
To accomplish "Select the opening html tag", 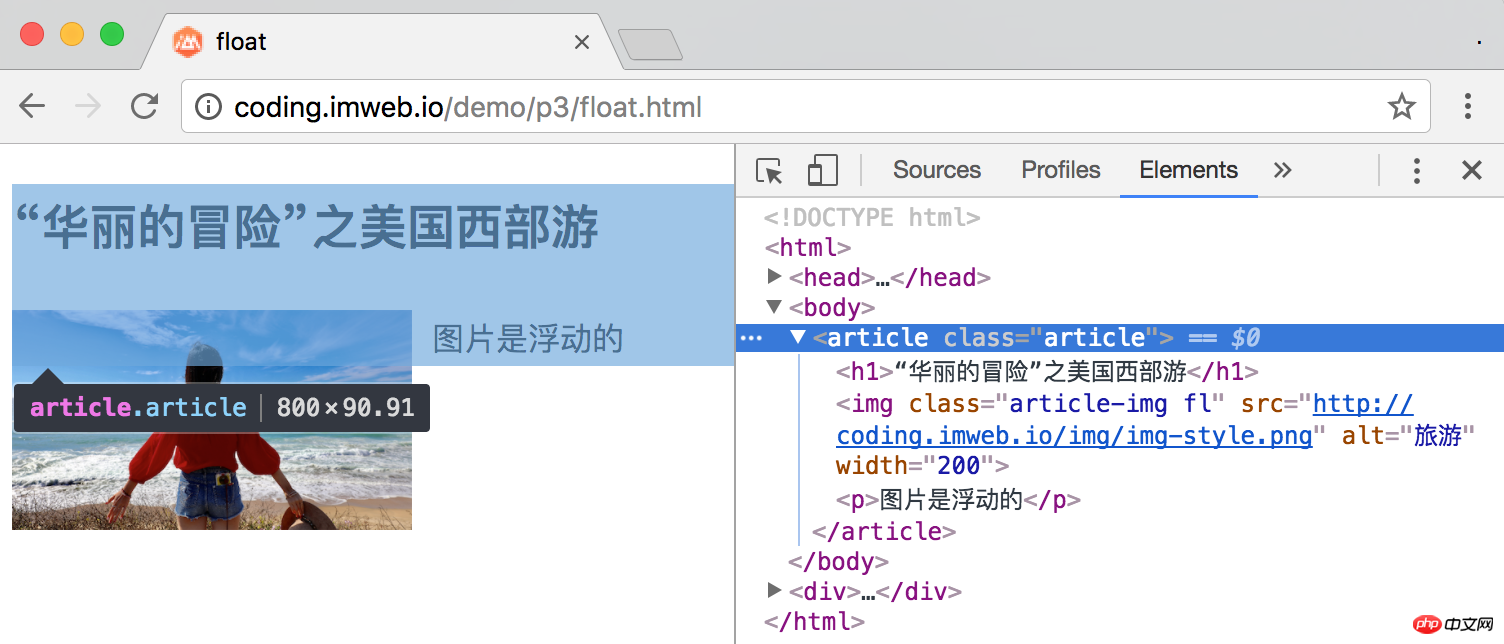I will pyautogui.click(x=808, y=247).
